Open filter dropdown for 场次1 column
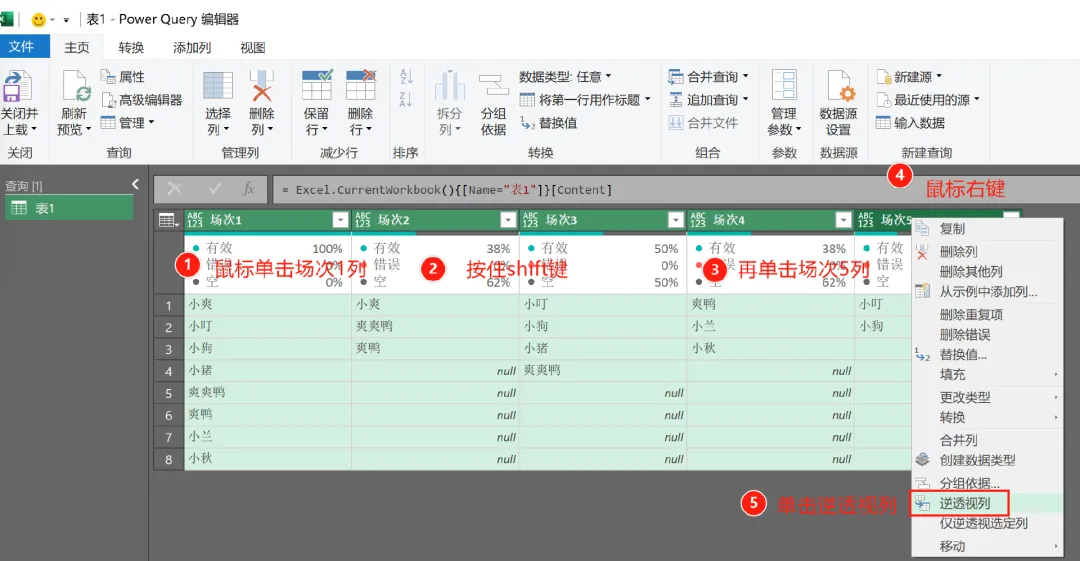 point(340,220)
